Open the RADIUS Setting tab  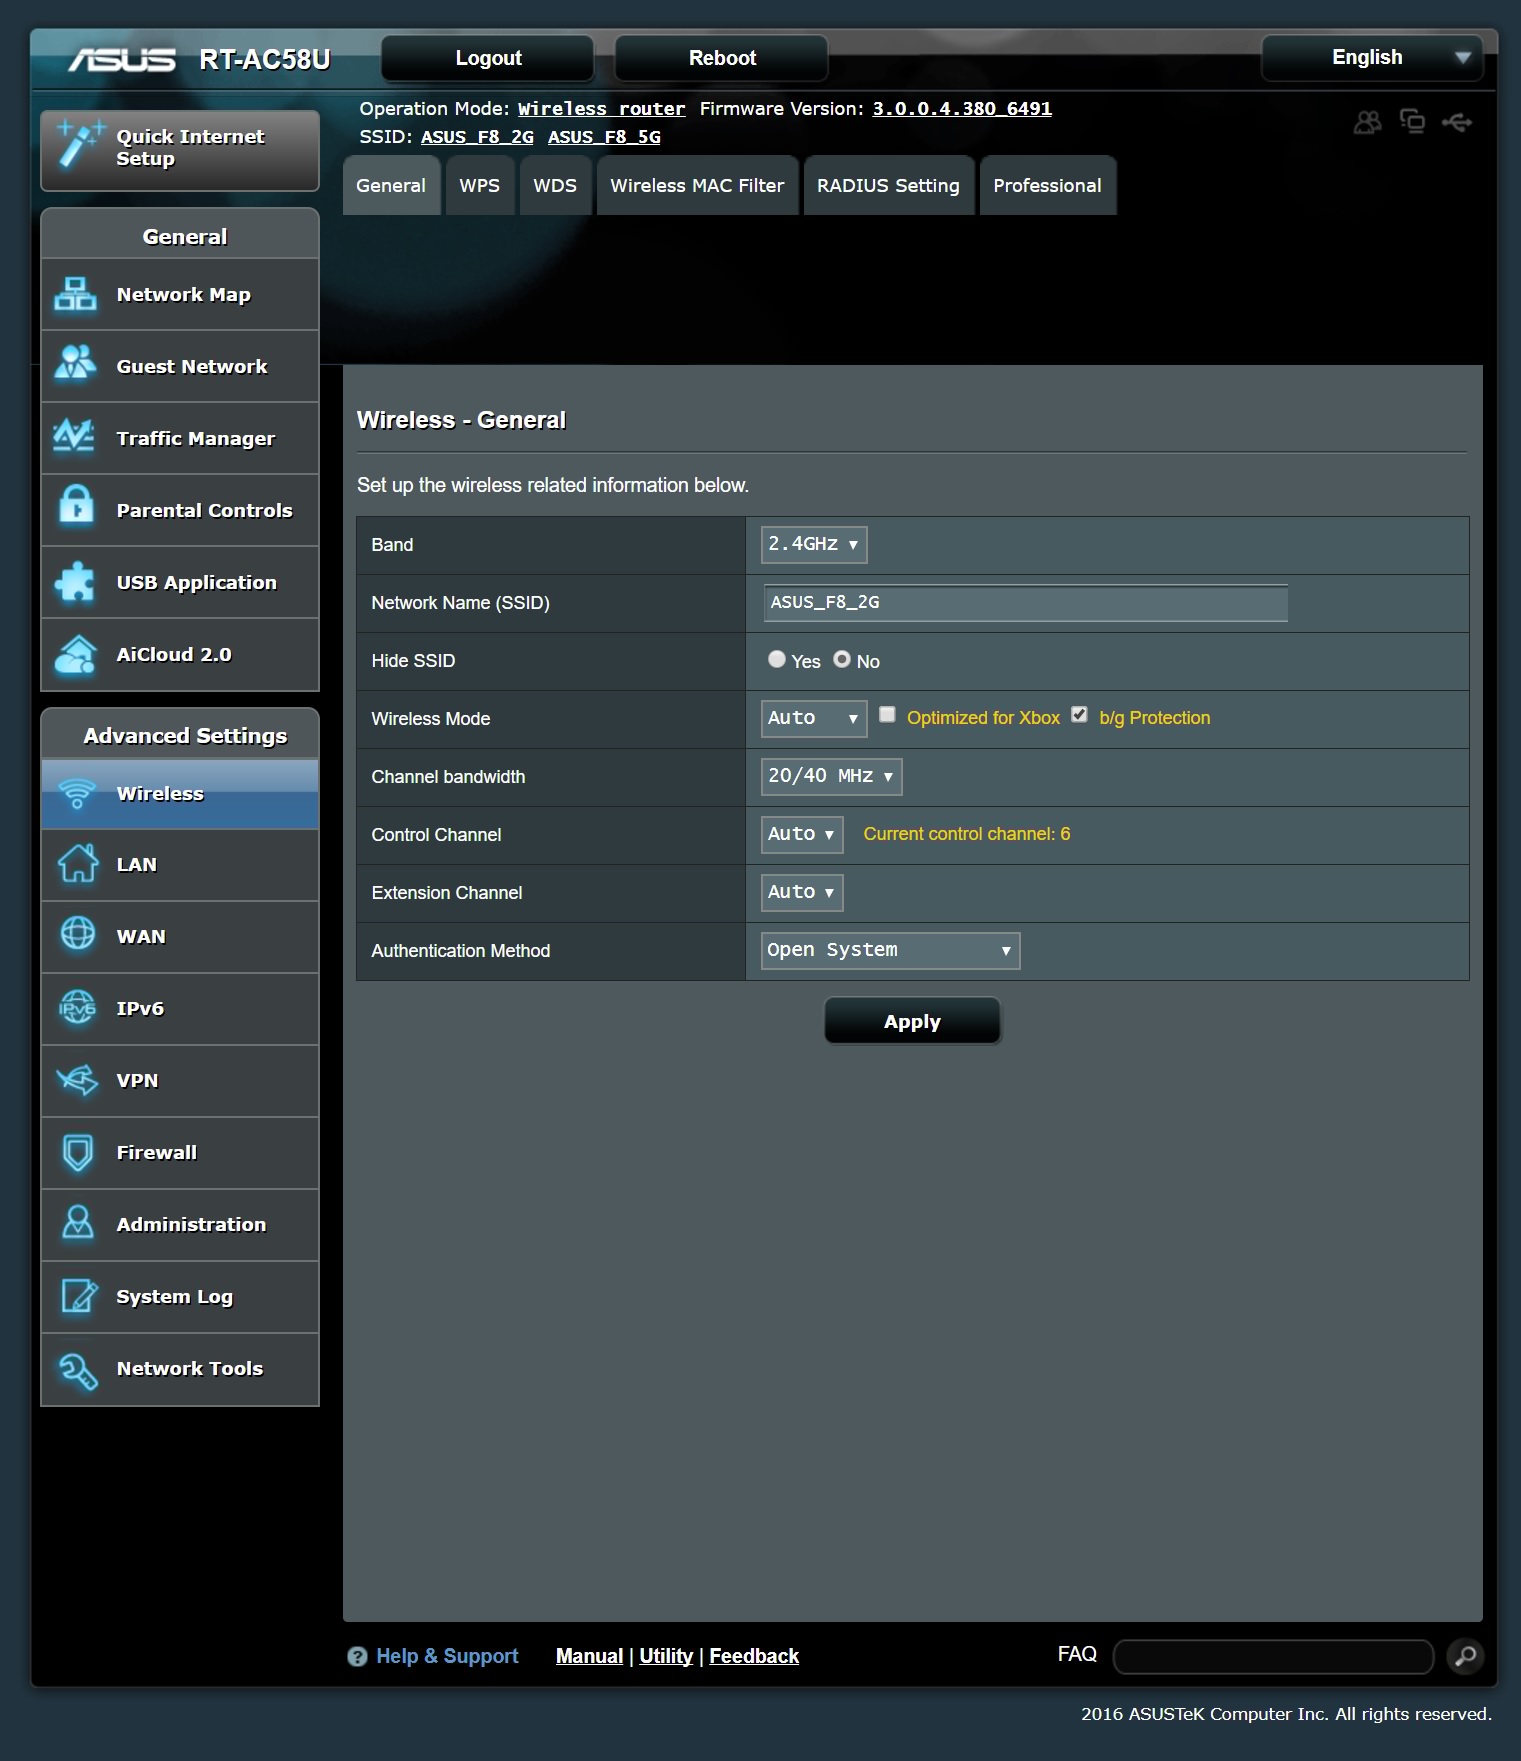[888, 185]
